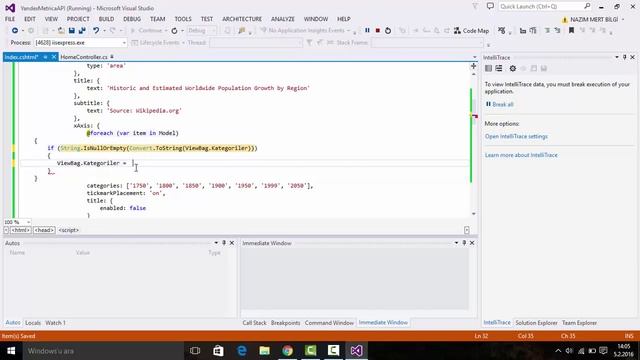Click the editor split-window plus icon
The height and width of the screenshot is (360, 640).
(473, 66)
